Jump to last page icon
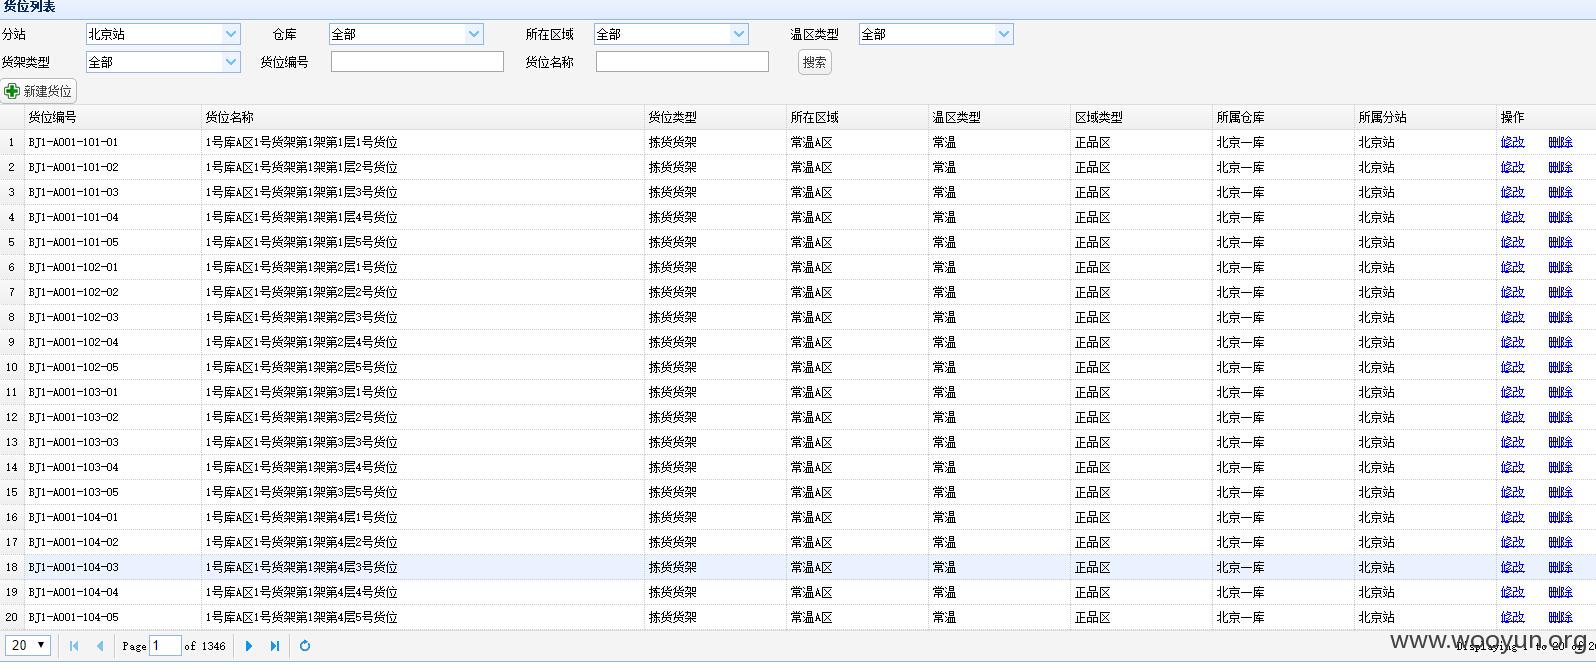 [x=275, y=646]
